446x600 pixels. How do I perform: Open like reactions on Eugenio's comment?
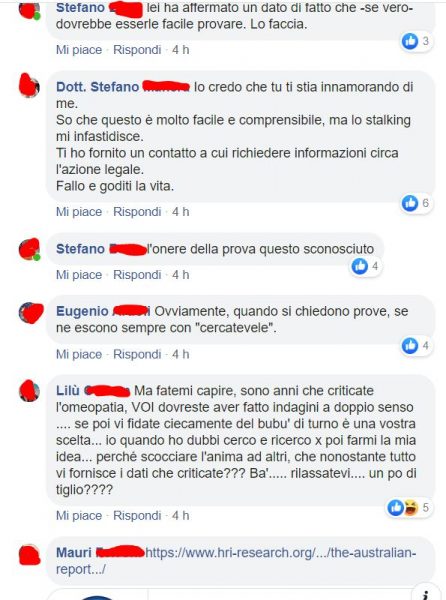pyautogui.click(x=416, y=346)
